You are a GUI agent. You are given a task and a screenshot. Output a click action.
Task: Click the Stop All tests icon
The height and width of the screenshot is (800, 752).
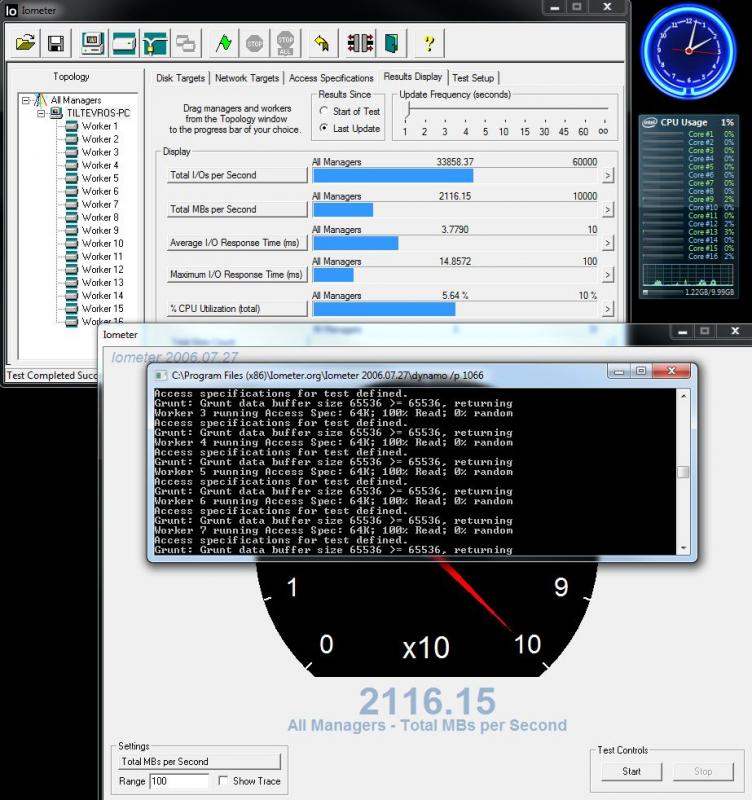coord(285,43)
